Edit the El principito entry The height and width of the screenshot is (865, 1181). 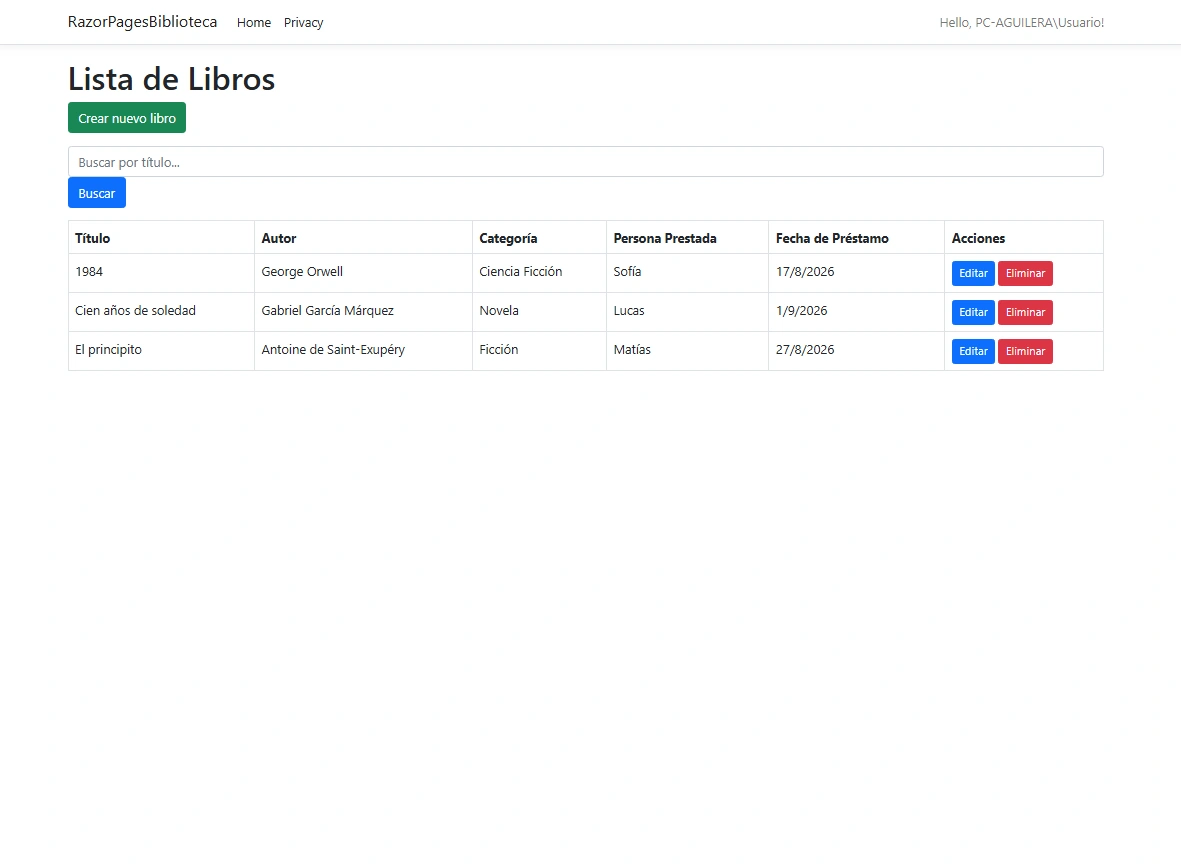click(973, 352)
